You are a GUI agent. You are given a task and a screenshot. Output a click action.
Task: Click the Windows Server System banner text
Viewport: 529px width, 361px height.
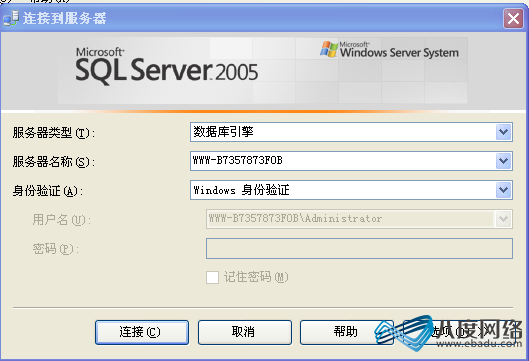click(399, 50)
